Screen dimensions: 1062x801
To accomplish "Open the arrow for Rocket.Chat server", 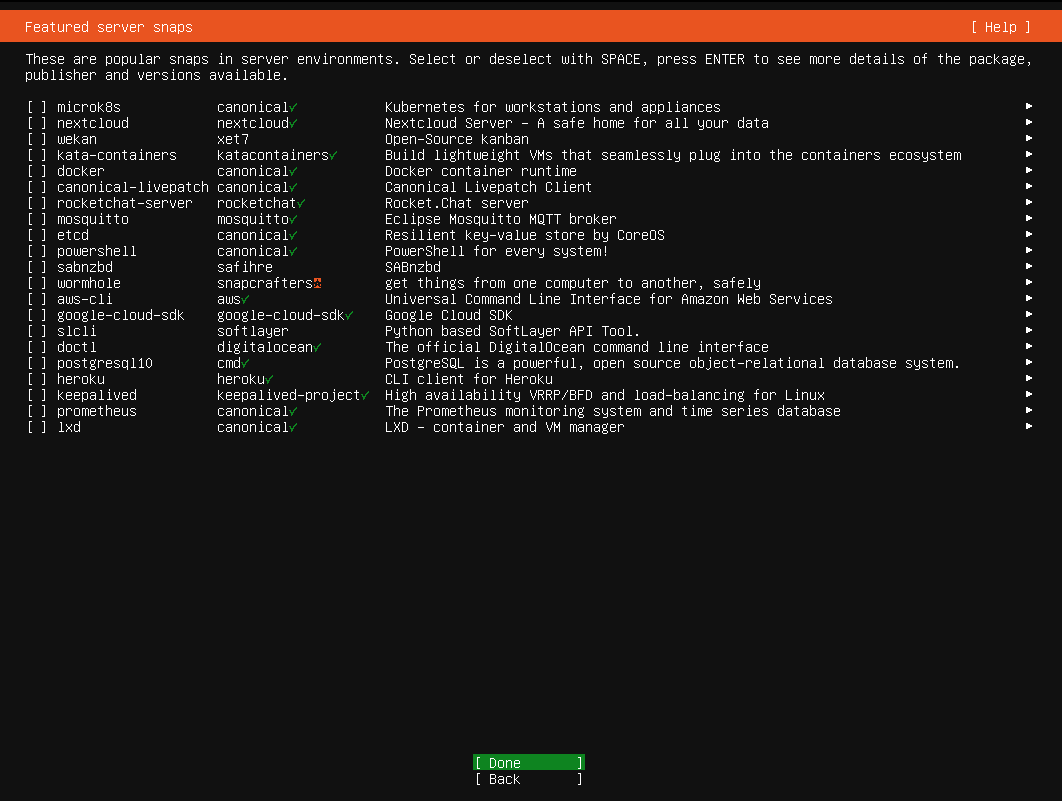I will click(1029, 202).
